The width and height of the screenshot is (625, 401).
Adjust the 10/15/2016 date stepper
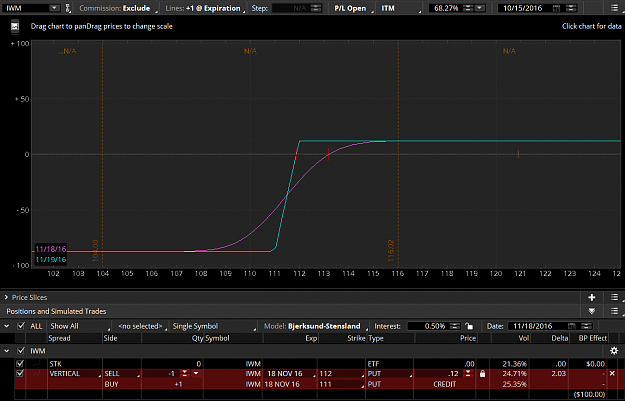coord(571,8)
